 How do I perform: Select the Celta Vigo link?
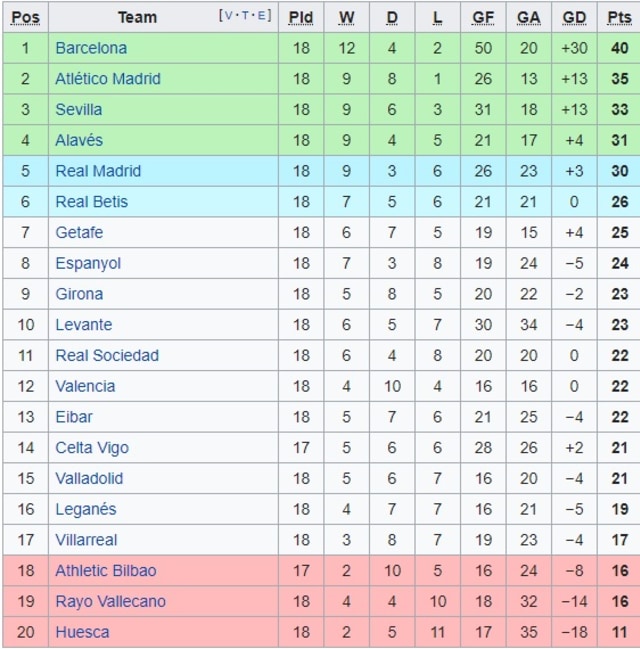(92, 448)
